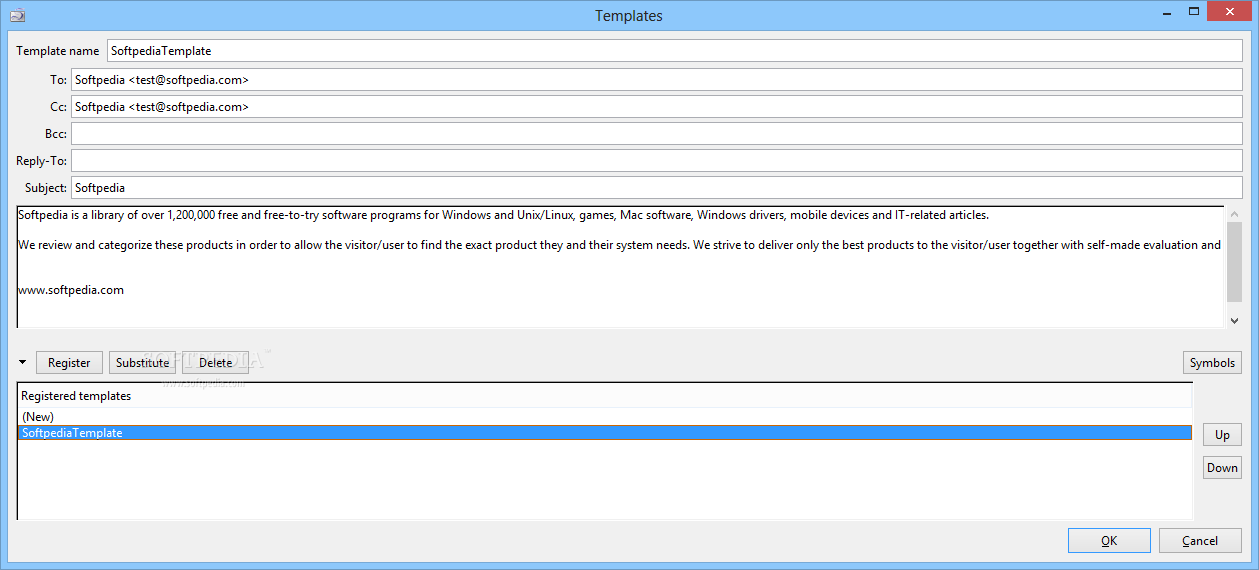Click the Subject field containing Softpedia
This screenshot has width=1259, height=570.
pyautogui.click(x=656, y=187)
